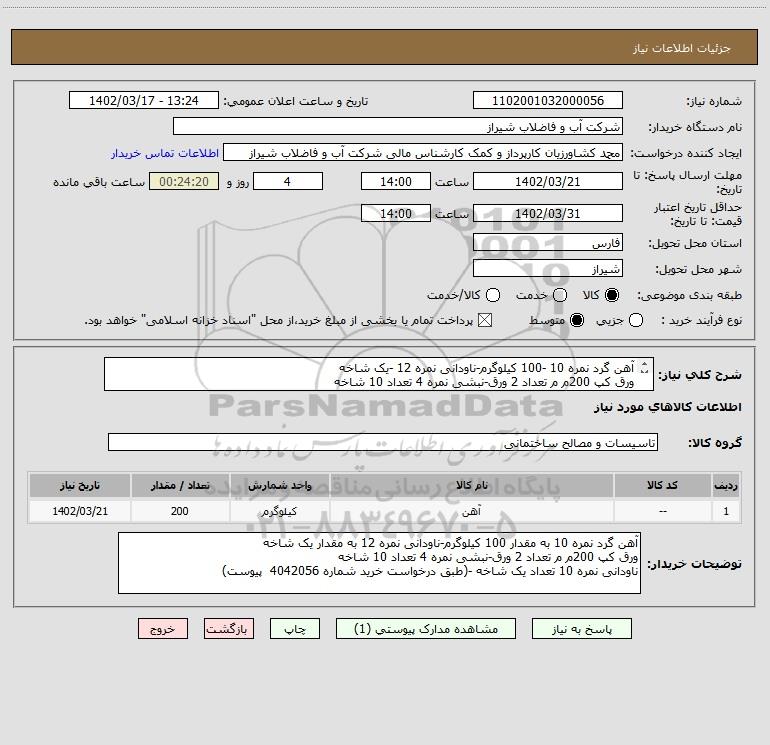This screenshot has height=745, width=770.
Task: Toggle the اسناد خزانه اسلامی payment checkbox
Action: point(485,320)
